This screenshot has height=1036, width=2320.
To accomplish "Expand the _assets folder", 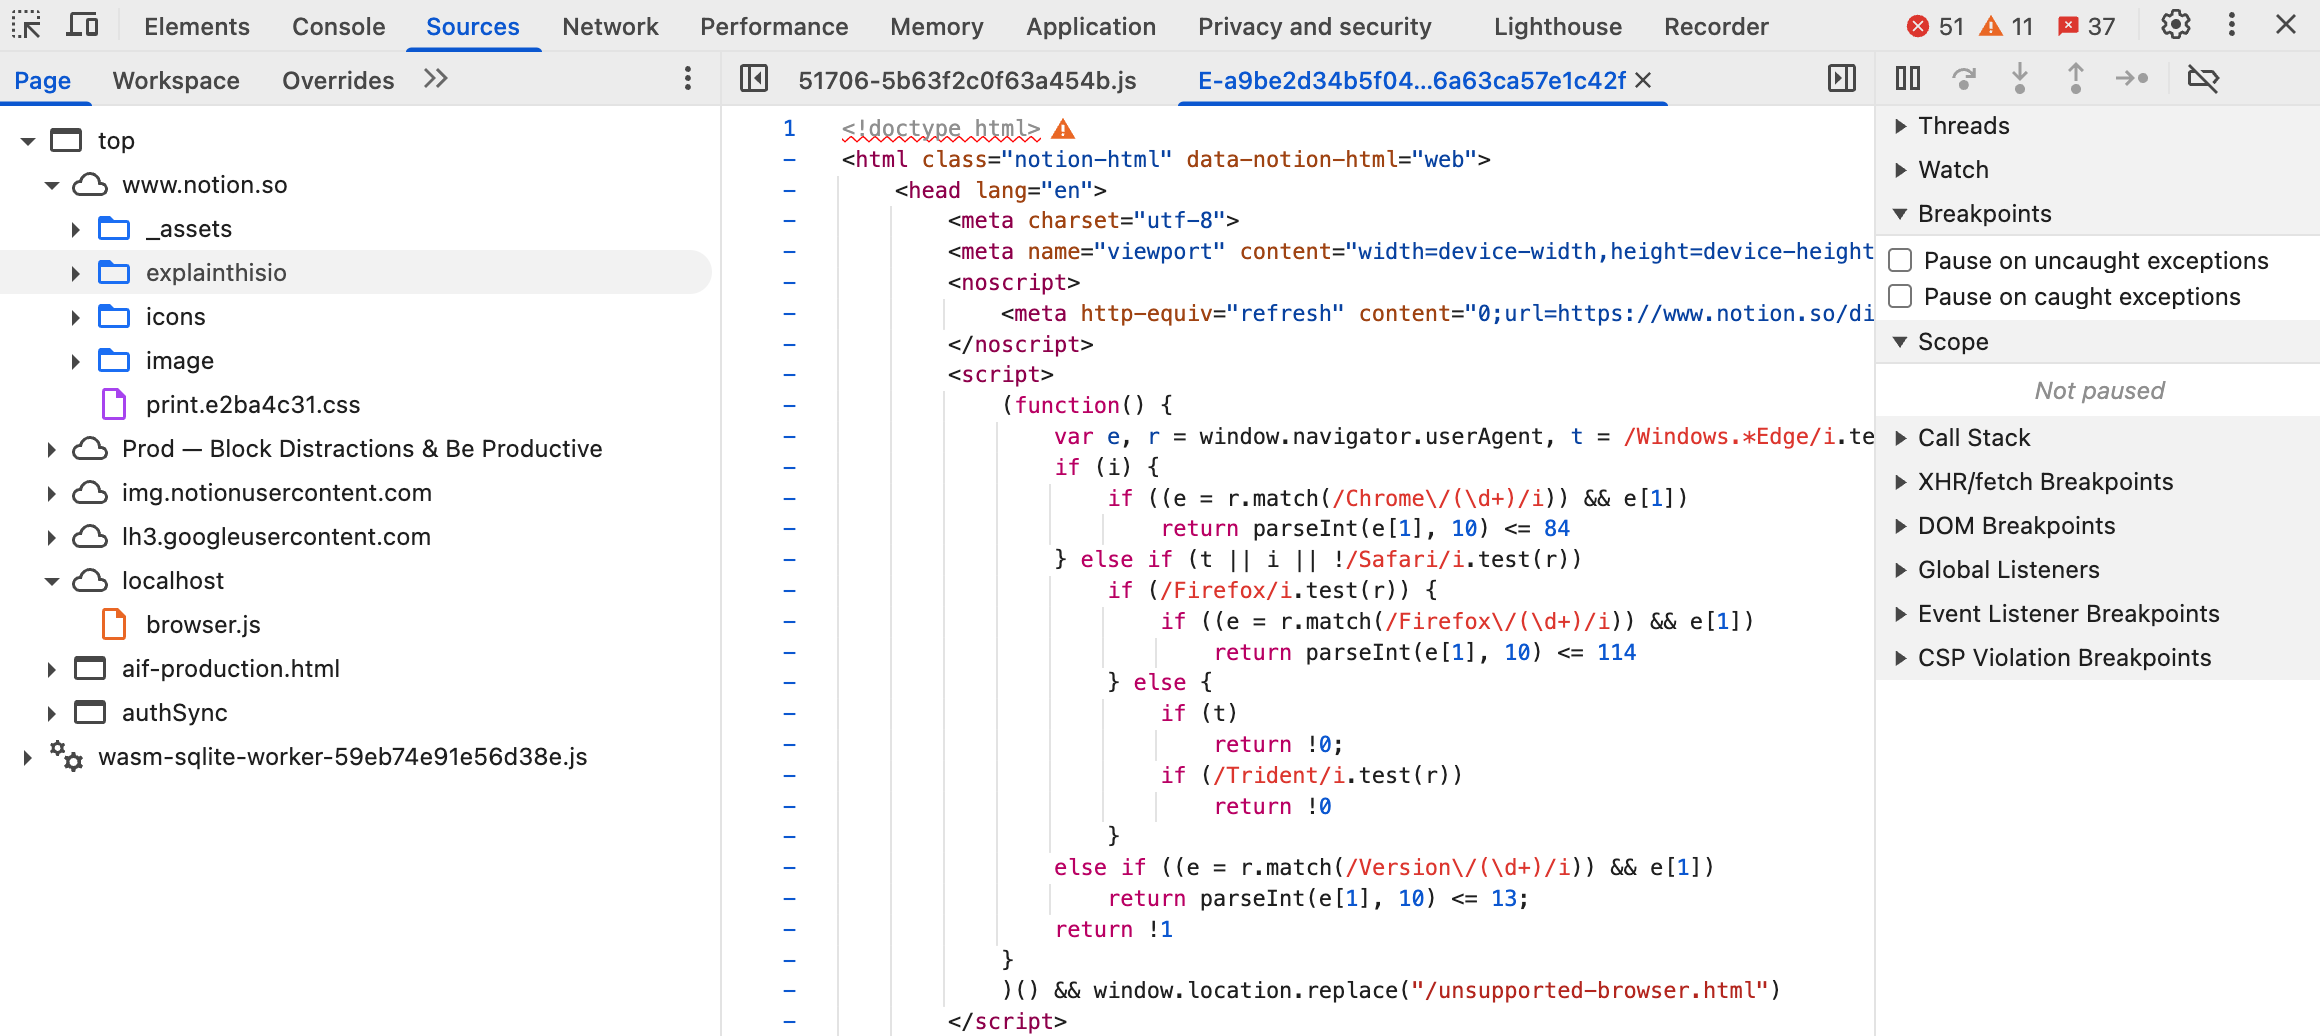I will pyautogui.click(x=76, y=229).
